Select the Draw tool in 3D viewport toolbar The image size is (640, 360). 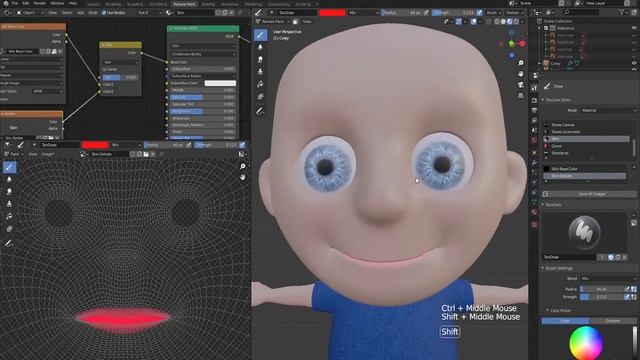260,35
